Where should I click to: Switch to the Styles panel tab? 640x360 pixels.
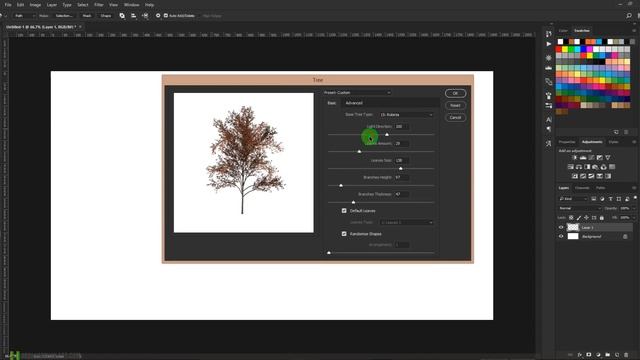pyautogui.click(x=613, y=142)
